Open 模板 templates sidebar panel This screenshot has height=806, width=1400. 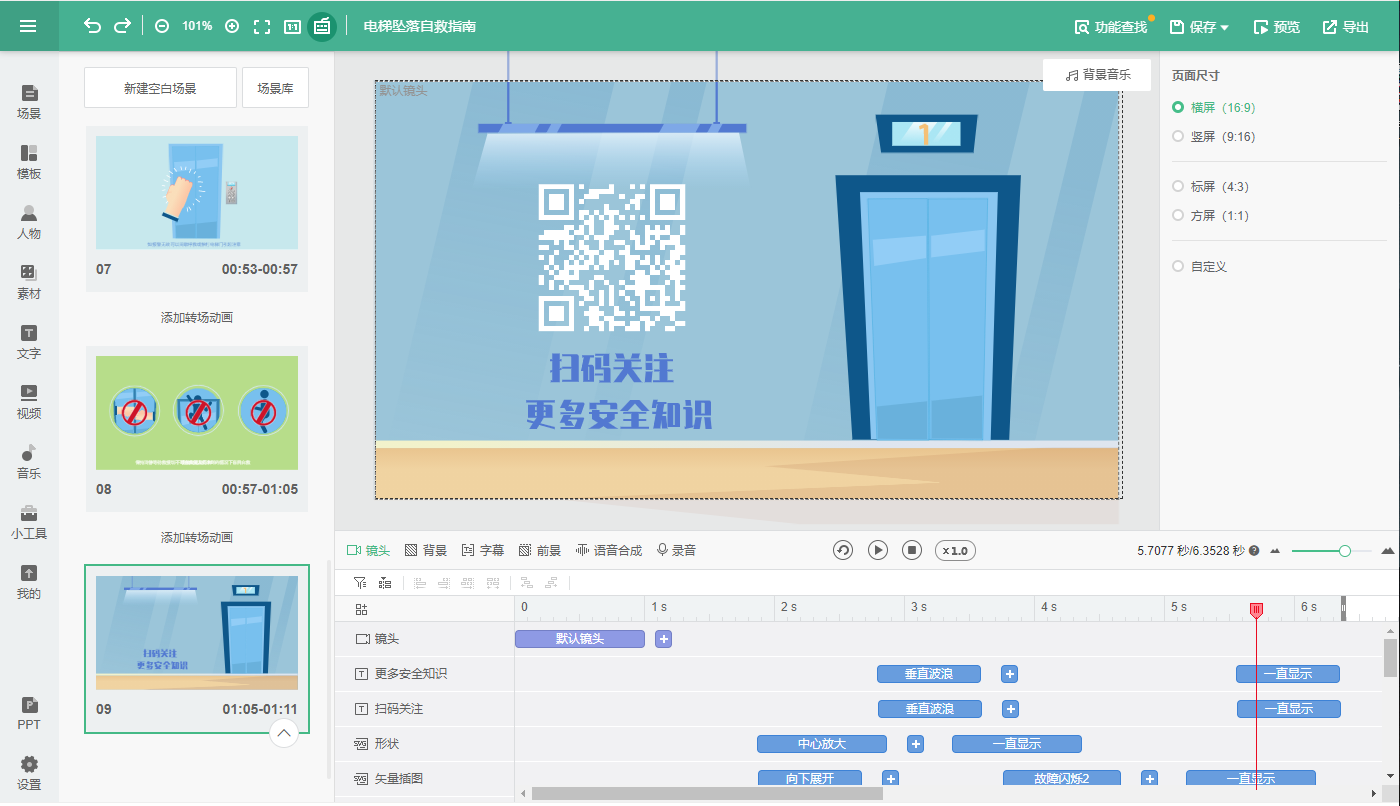click(29, 162)
